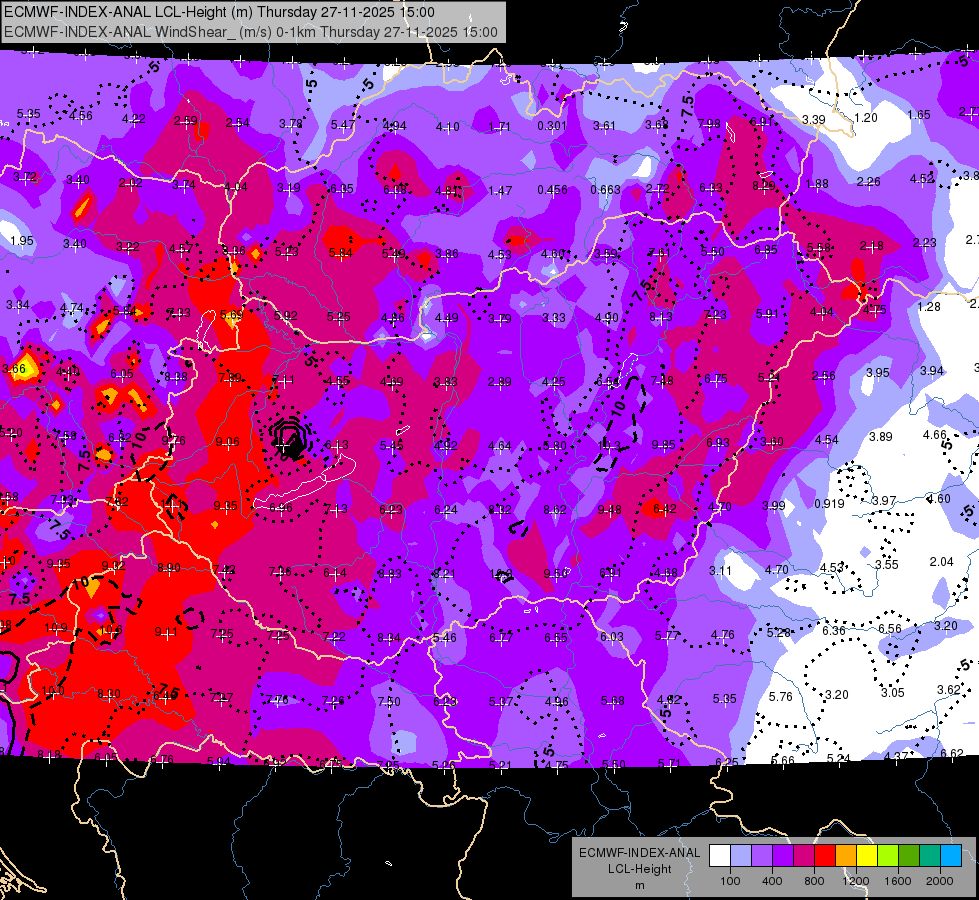Screen dimensions: 979x900
Task: Click the legend scale value 1600
Action: coord(897,881)
